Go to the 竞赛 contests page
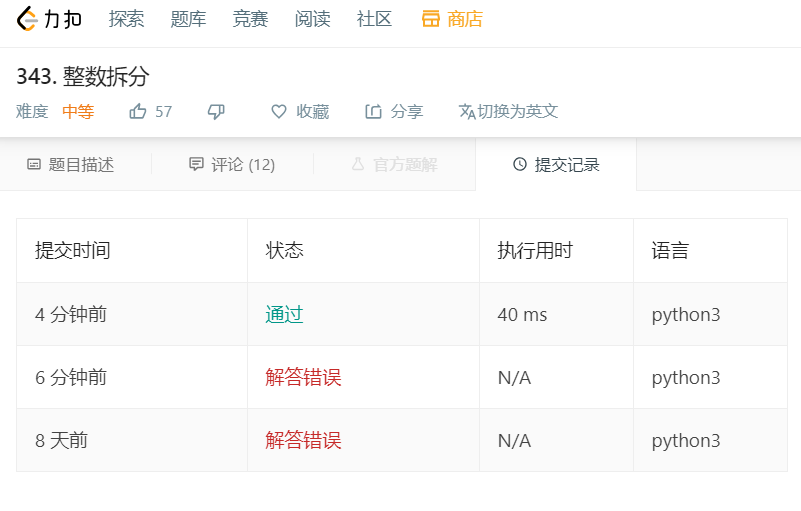 coord(250,19)
